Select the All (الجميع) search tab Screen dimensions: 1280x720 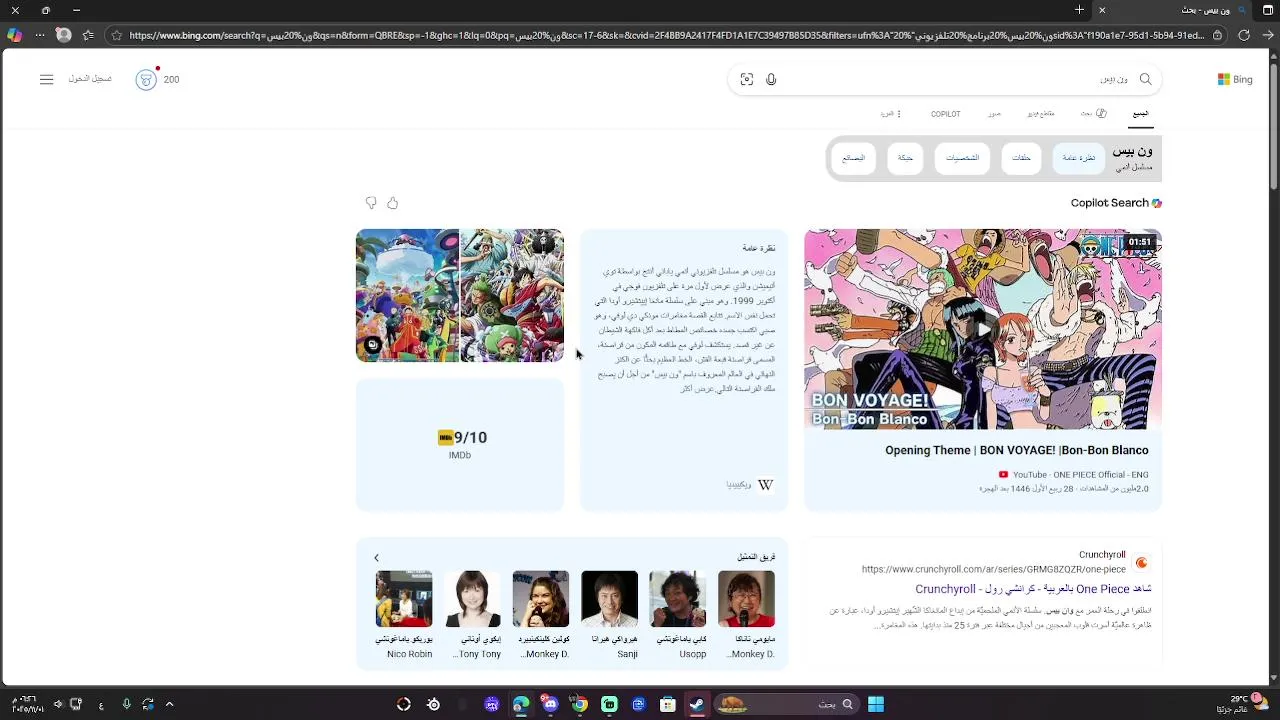pyautogui.click(x=1140, y=114)
